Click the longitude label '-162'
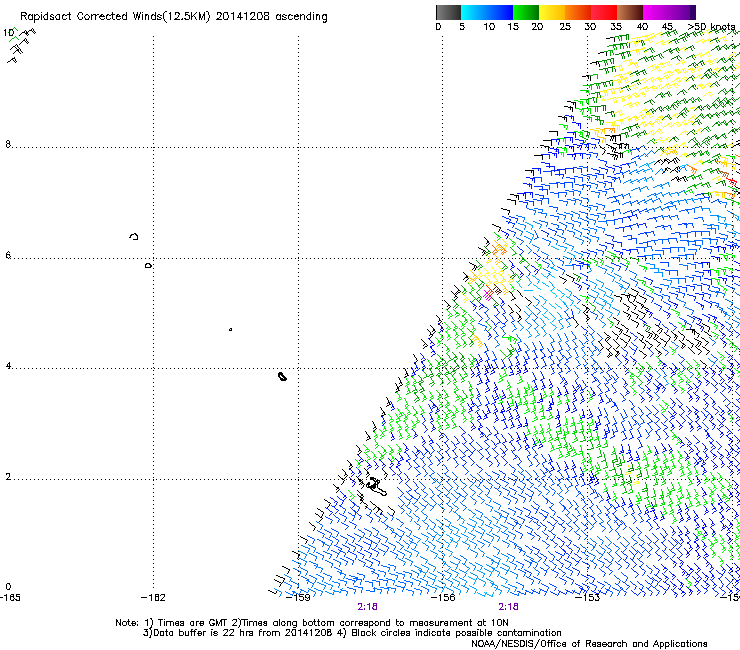The height and width of the screenshot is (650, 740). tap(153, 598)
